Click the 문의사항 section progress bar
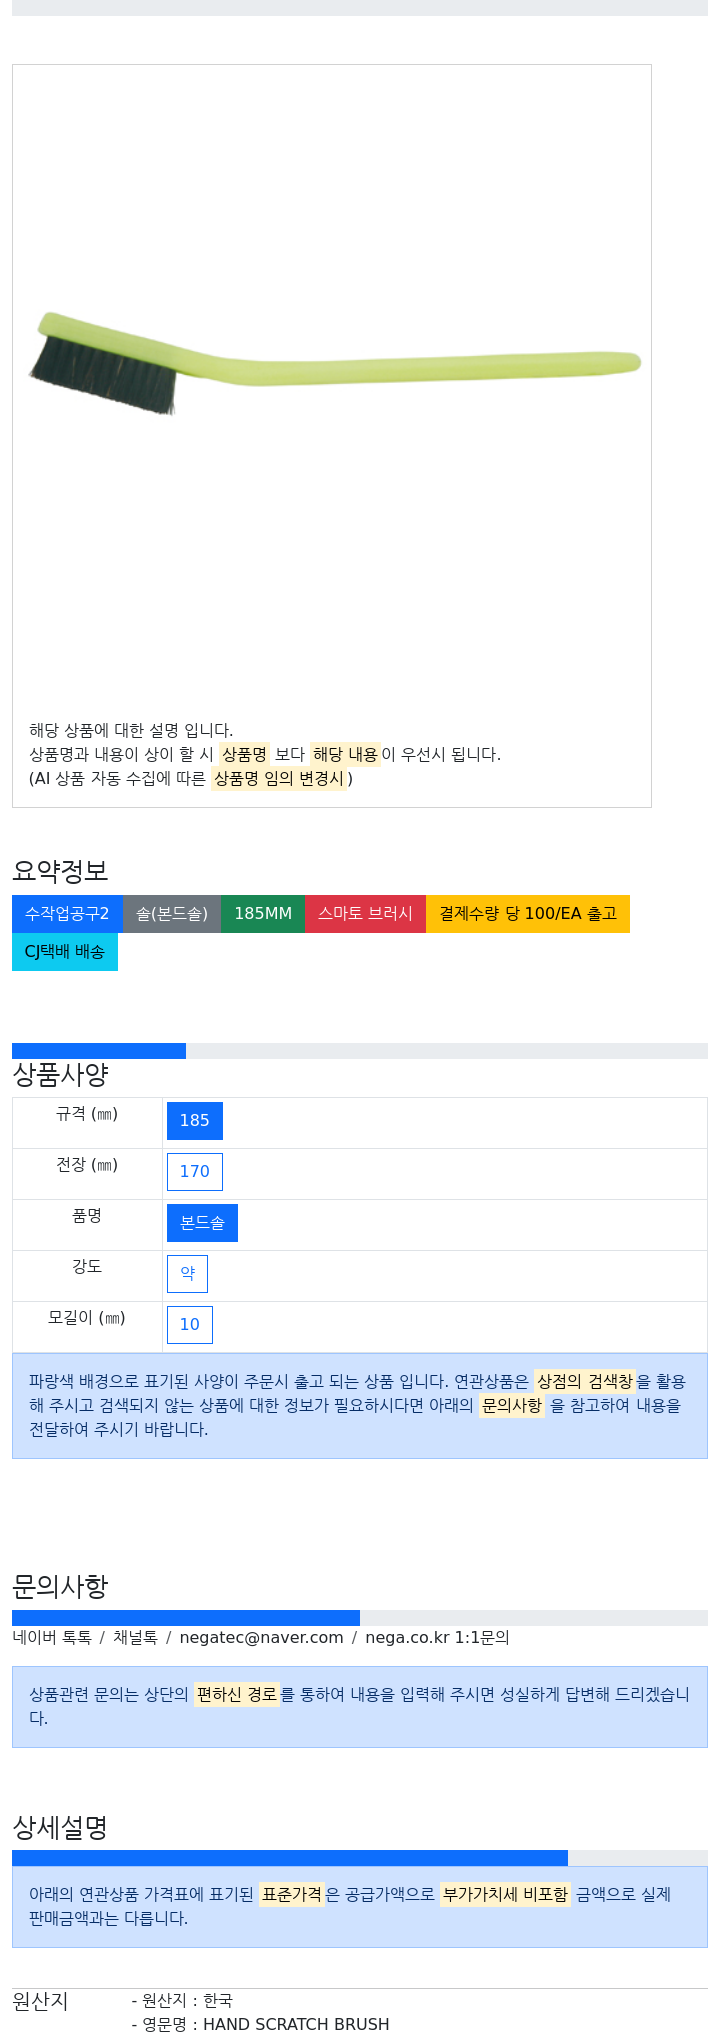 [x=360, y=1618]
